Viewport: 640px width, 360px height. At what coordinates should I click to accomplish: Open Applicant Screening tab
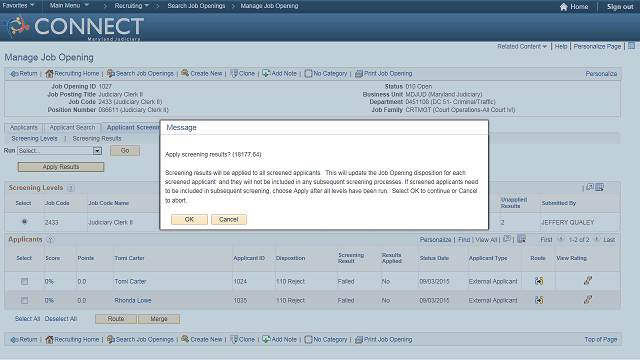131,127
